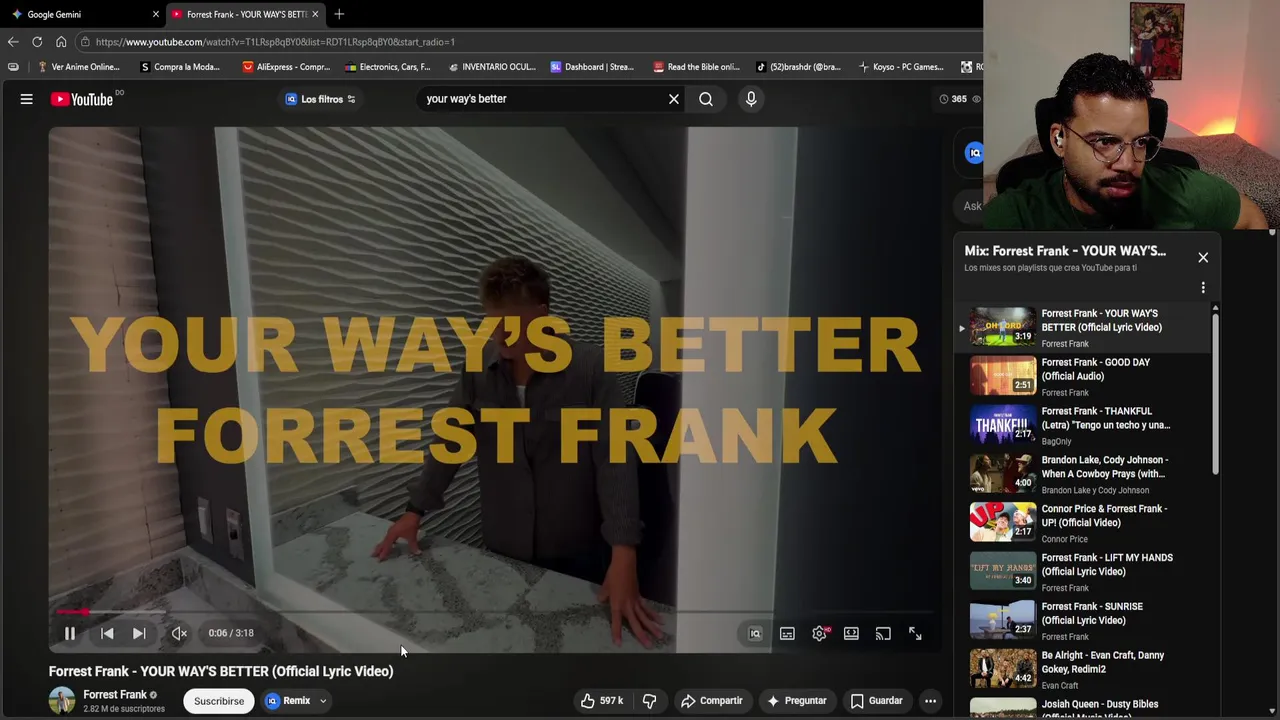Image resolution: width=1280 pixels, height=720 pixels.
Task: Open Forrest Frank channel name link
Action: point(115,695)
